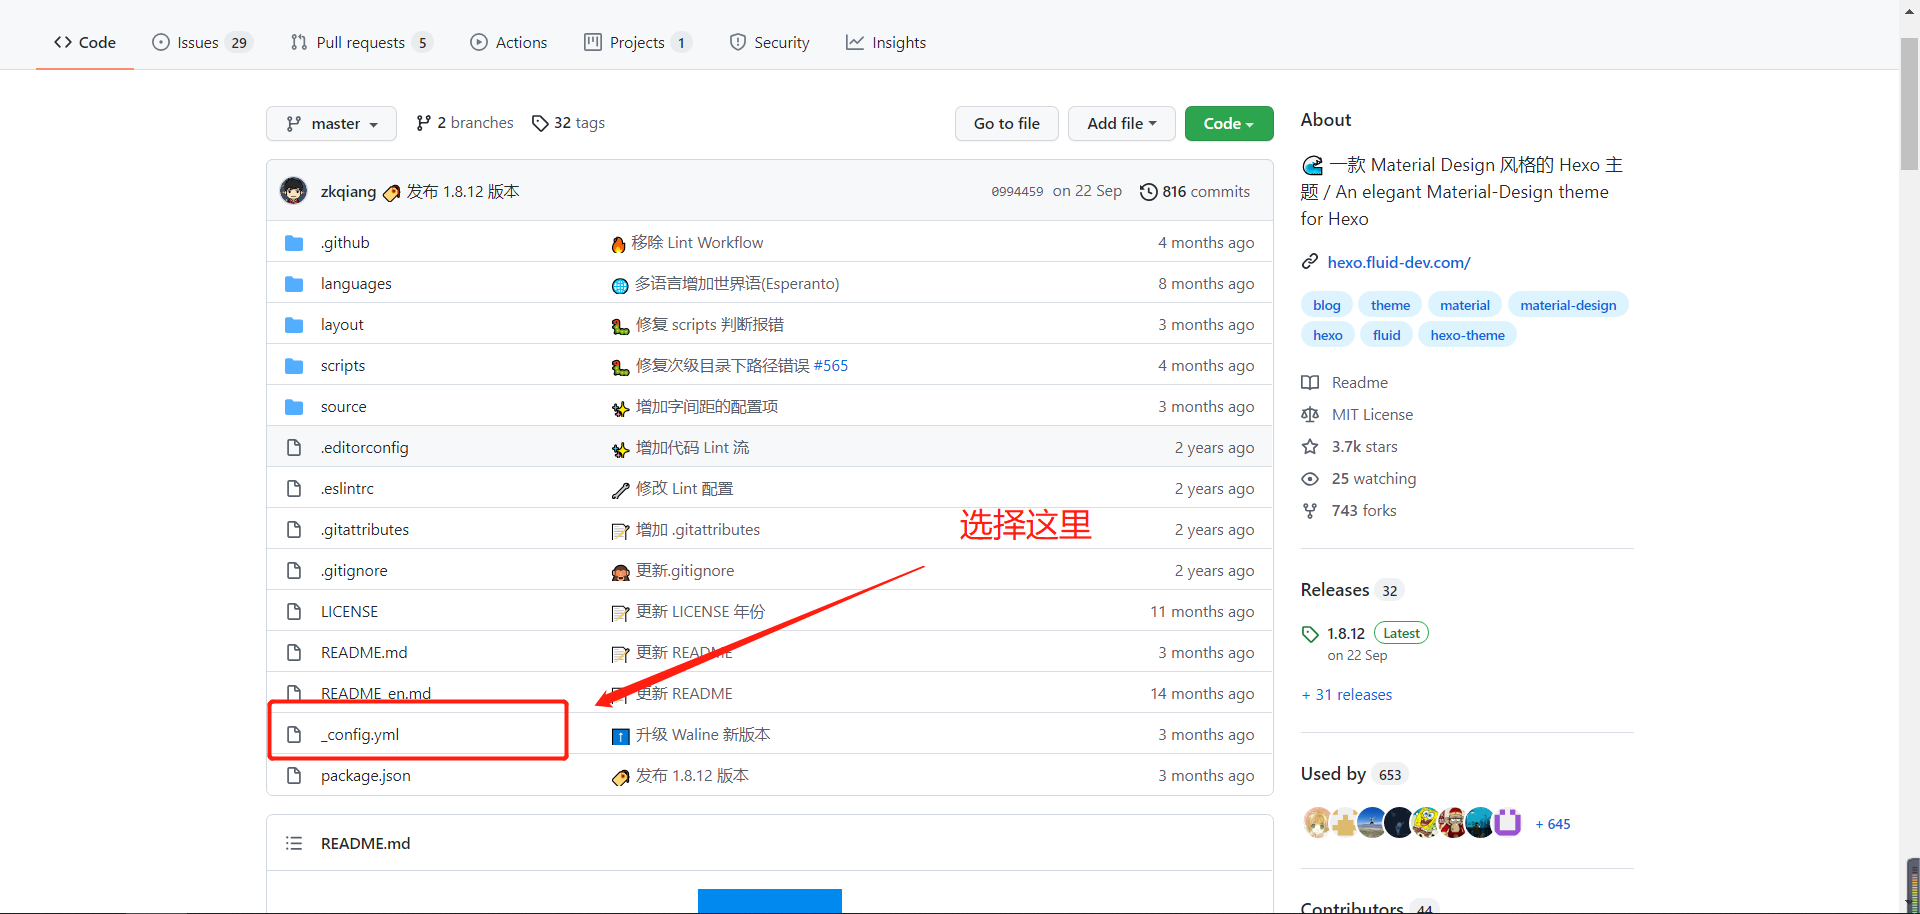Click the source folder icon
Viewport: 1920px width, 914px height.
294,407
